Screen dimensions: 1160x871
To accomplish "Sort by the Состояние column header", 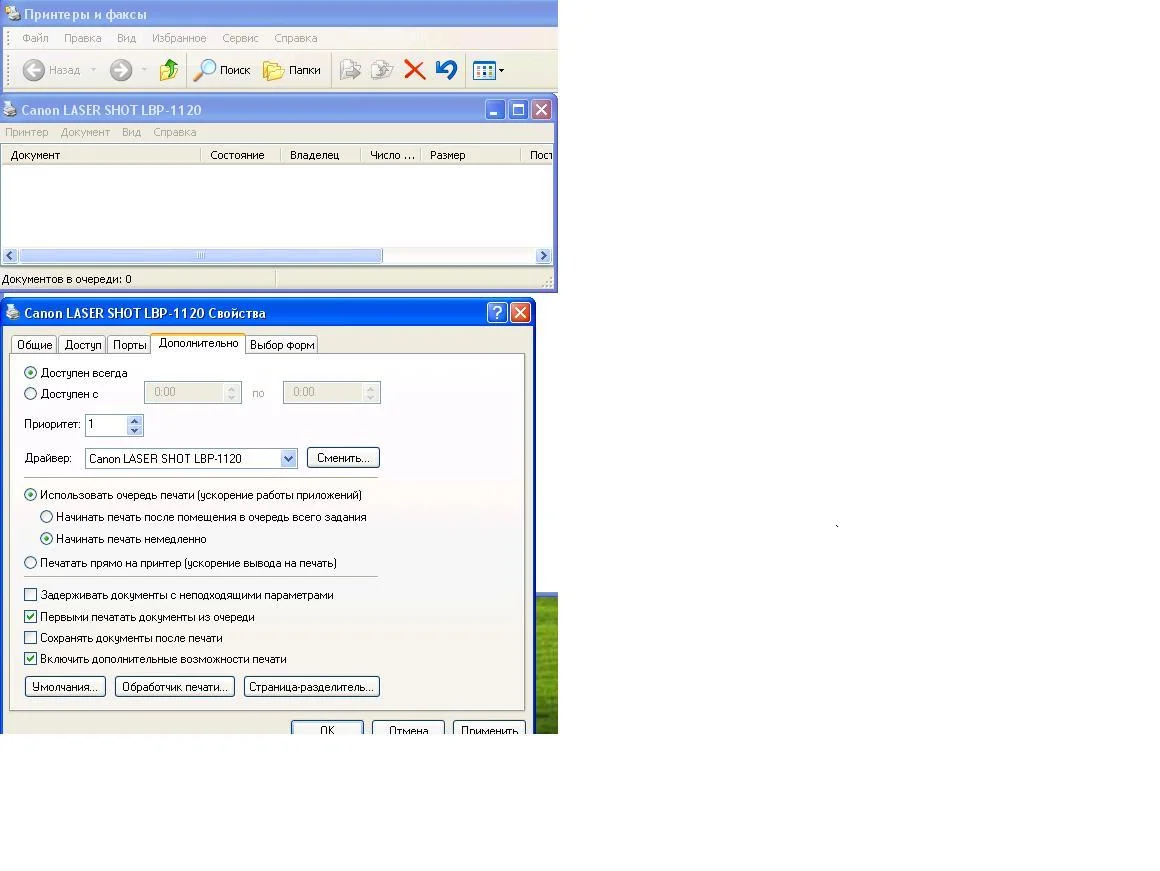I will (240, 155).
